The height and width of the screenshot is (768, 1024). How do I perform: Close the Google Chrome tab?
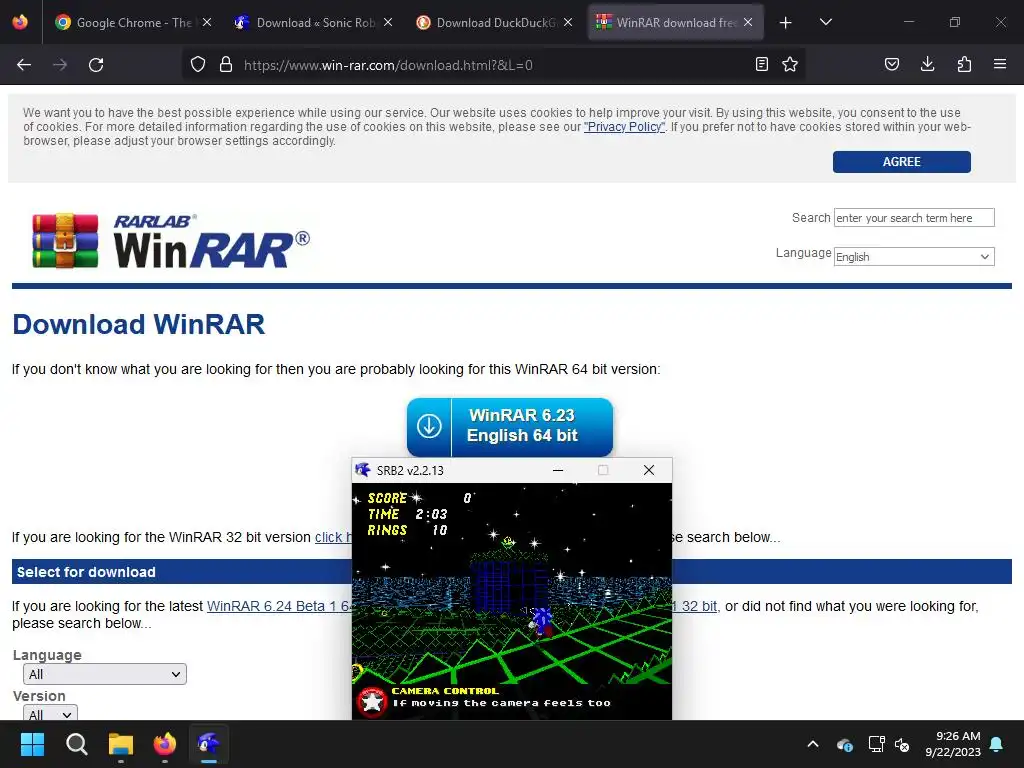tap(207, 22)
